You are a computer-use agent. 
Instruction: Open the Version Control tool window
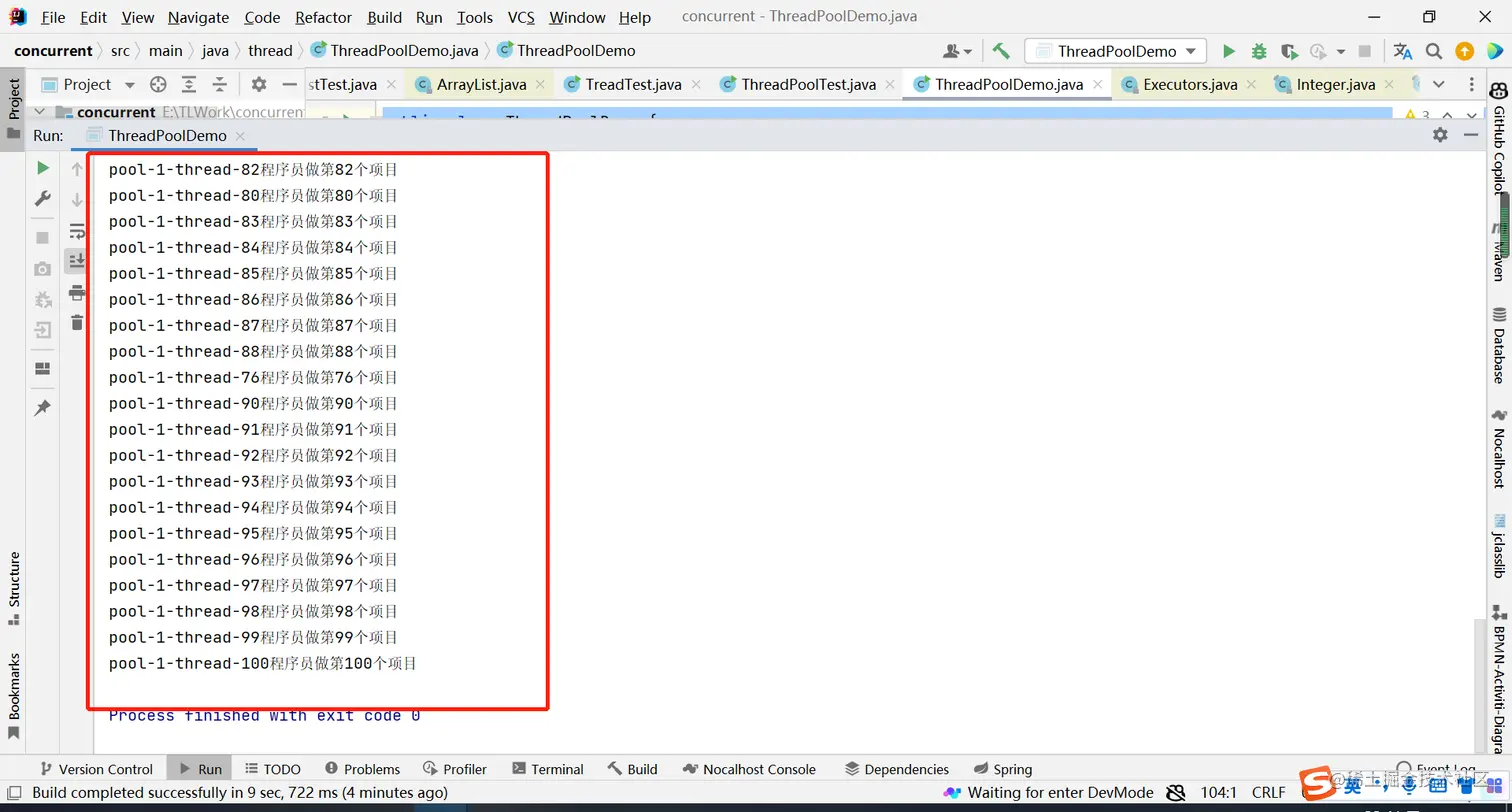(95, 769)
